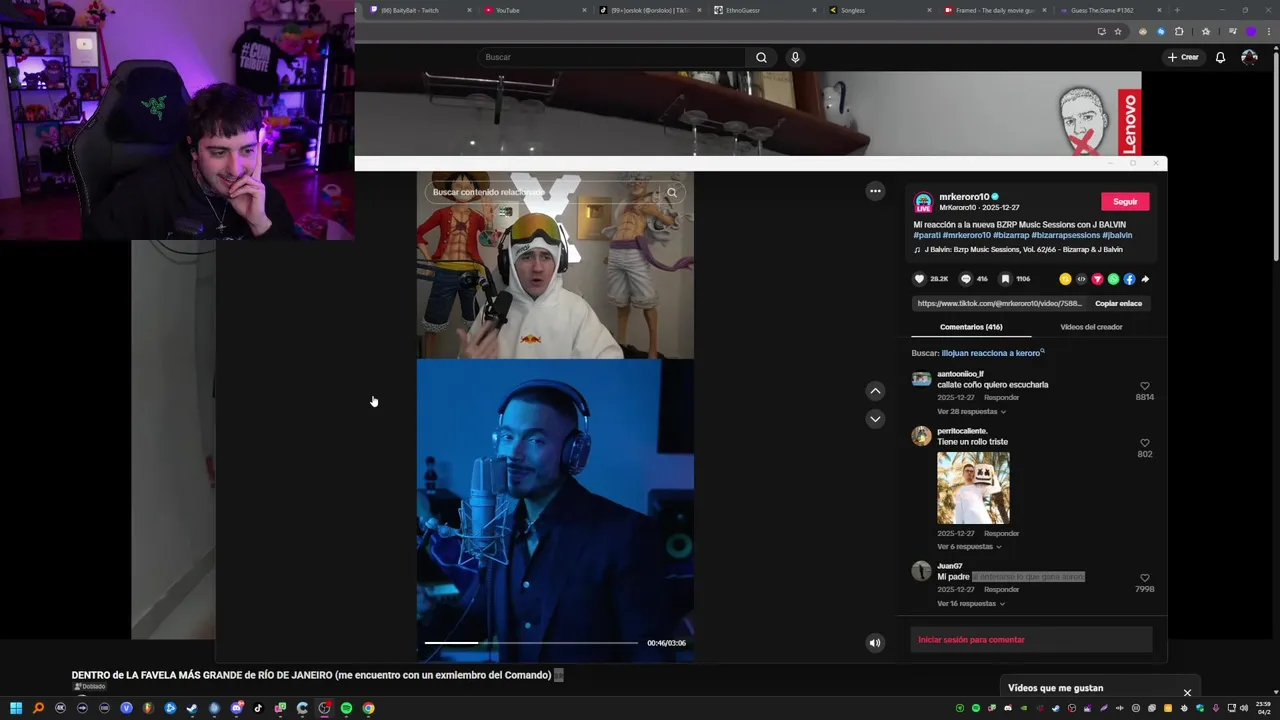Open more share options arrow
The height and width of the screenshot is (720, 1280).
point(1145,279)
